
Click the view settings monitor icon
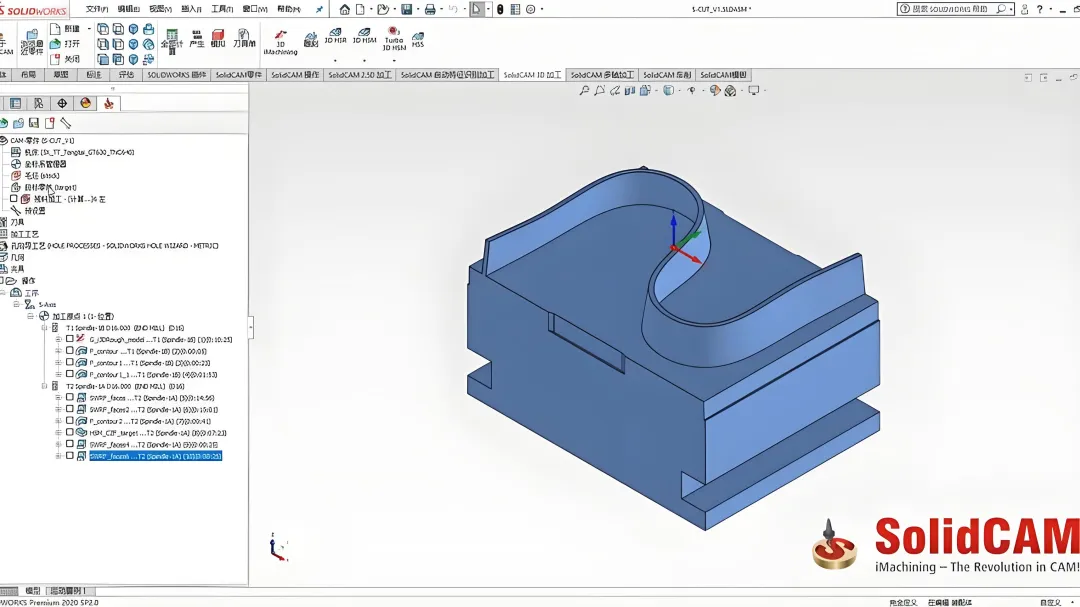[x=754, y=90]
